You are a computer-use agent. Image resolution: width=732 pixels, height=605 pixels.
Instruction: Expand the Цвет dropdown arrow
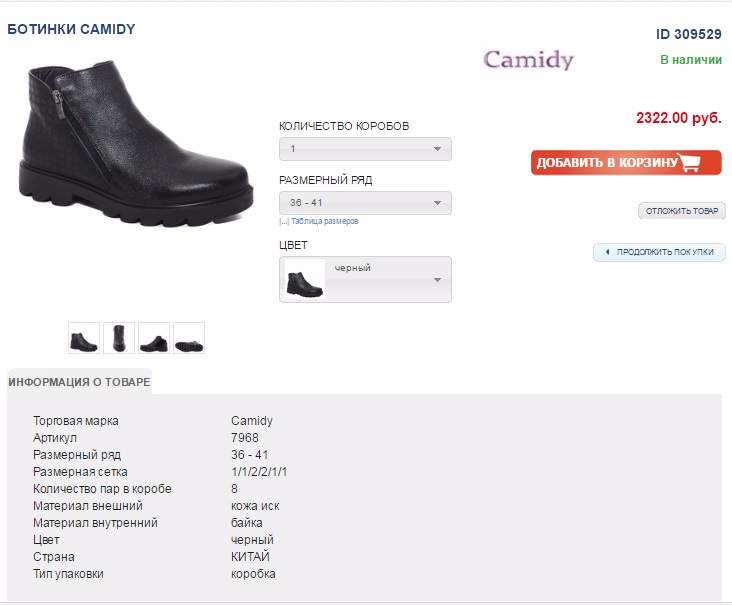[x=437, y=280]
